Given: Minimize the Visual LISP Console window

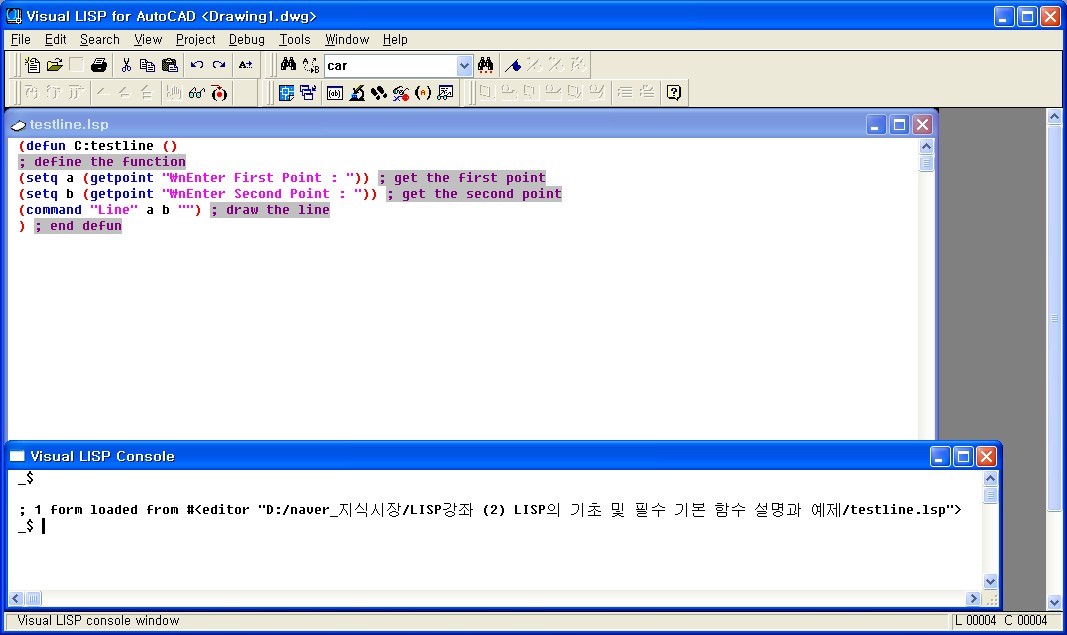Looking at the screenshot, I should [x=940, y=457].
